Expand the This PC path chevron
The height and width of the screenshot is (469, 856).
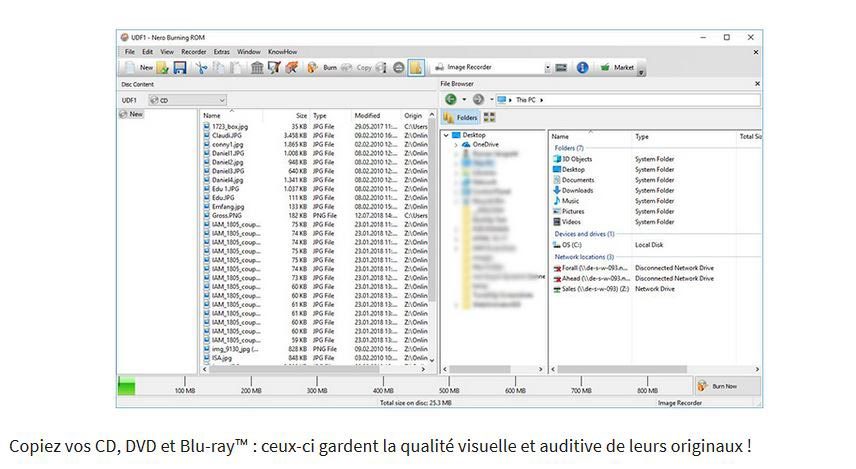542,100
